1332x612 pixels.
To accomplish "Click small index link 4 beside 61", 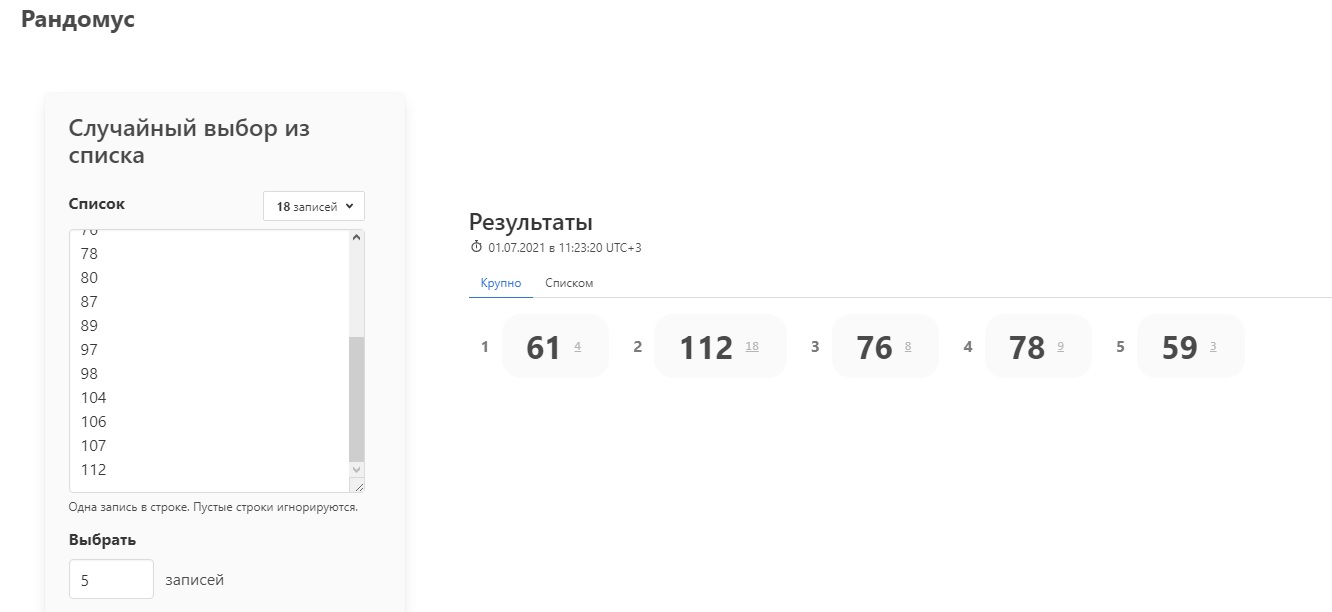I will [x=577, y=347].
